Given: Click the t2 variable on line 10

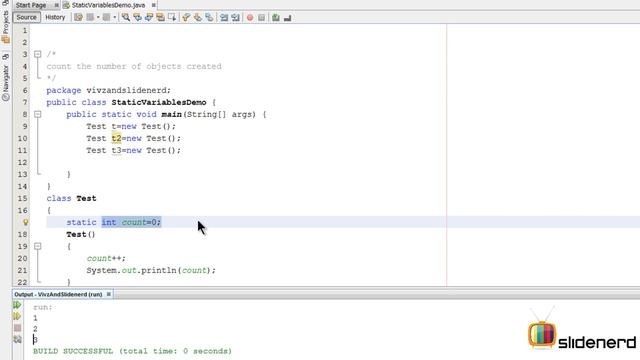Looking at the screenshot, I should click(x=116, y=138).
